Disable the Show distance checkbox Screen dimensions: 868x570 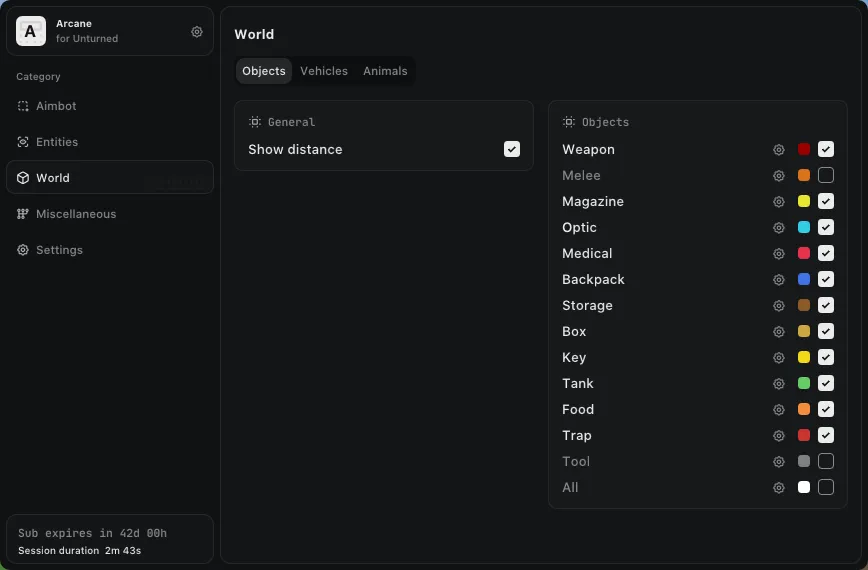click(512, 149)
